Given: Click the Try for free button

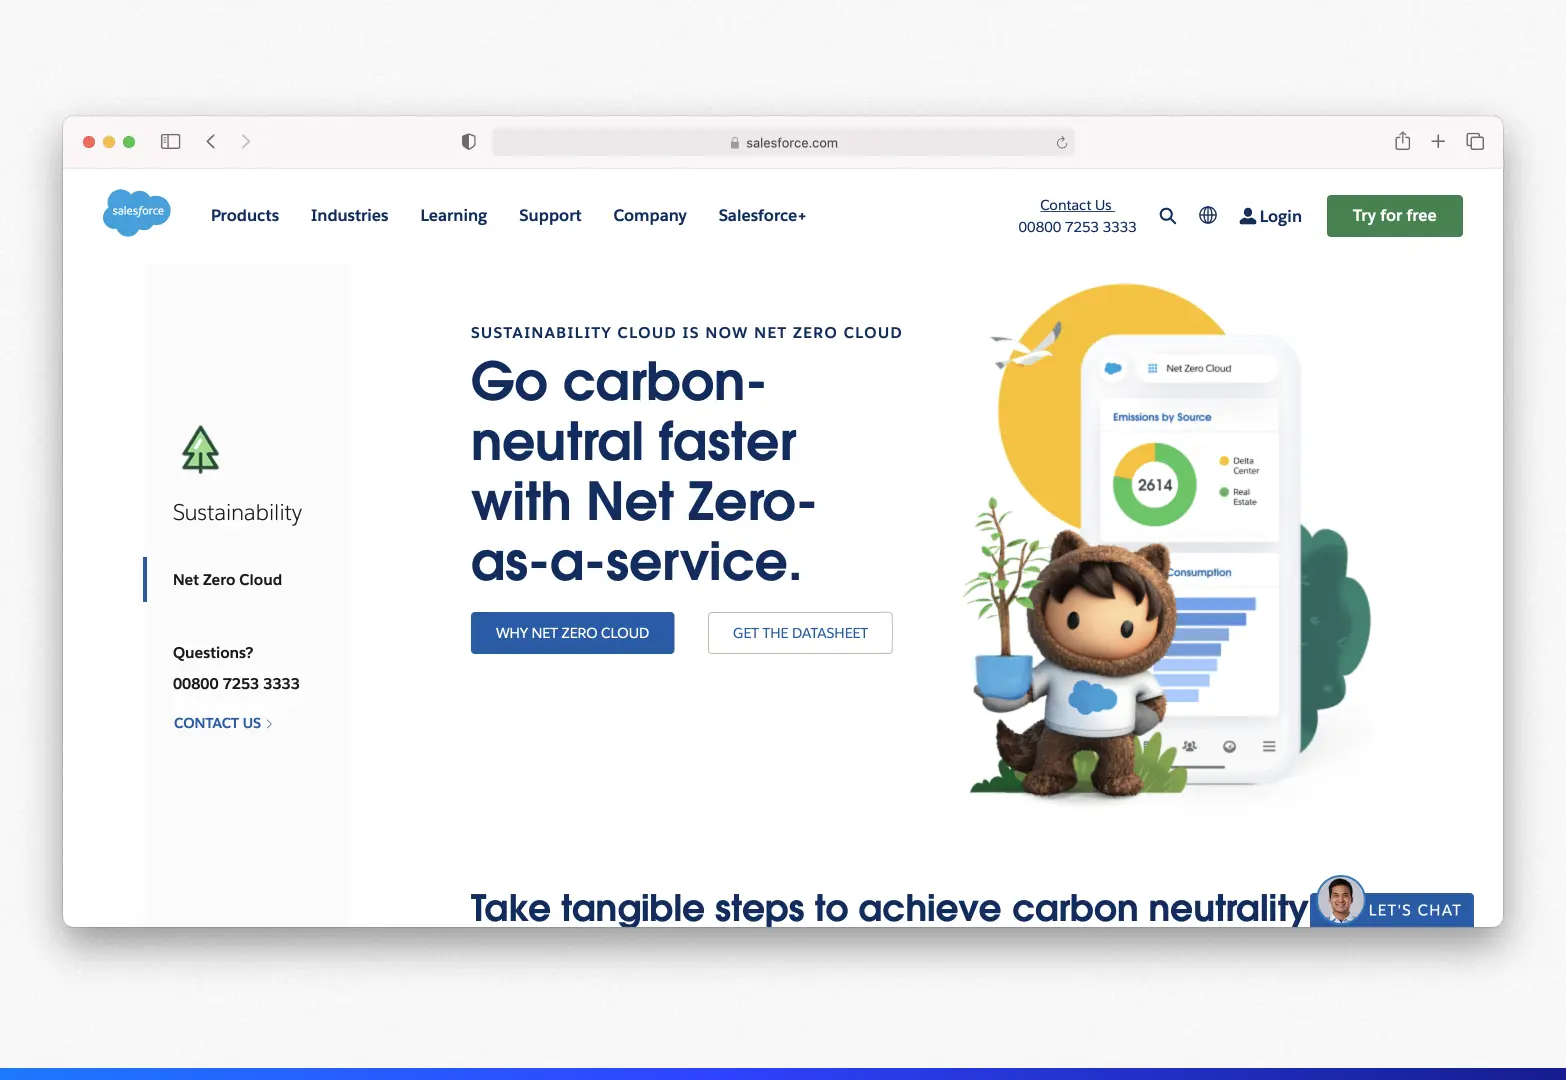Looking at the screenshot, I should point(1394,215).
